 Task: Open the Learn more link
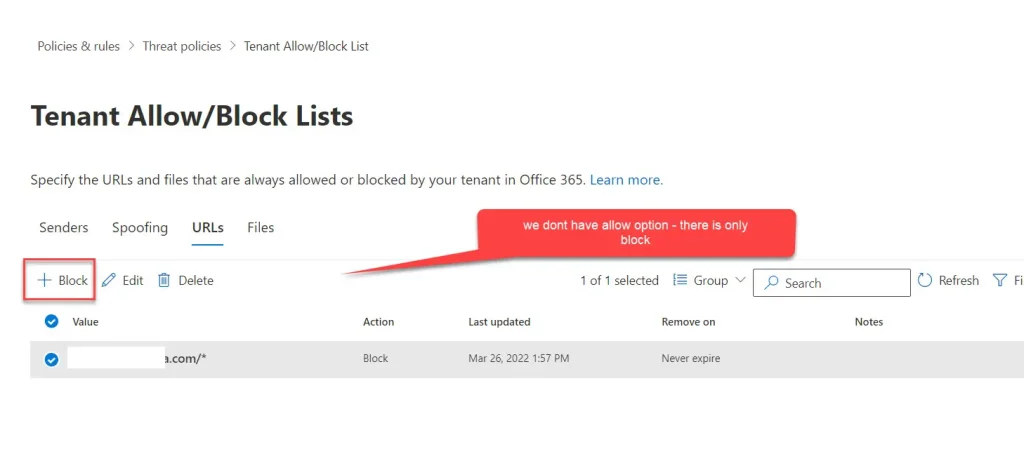pyautogui.click(x=626, y=180)
